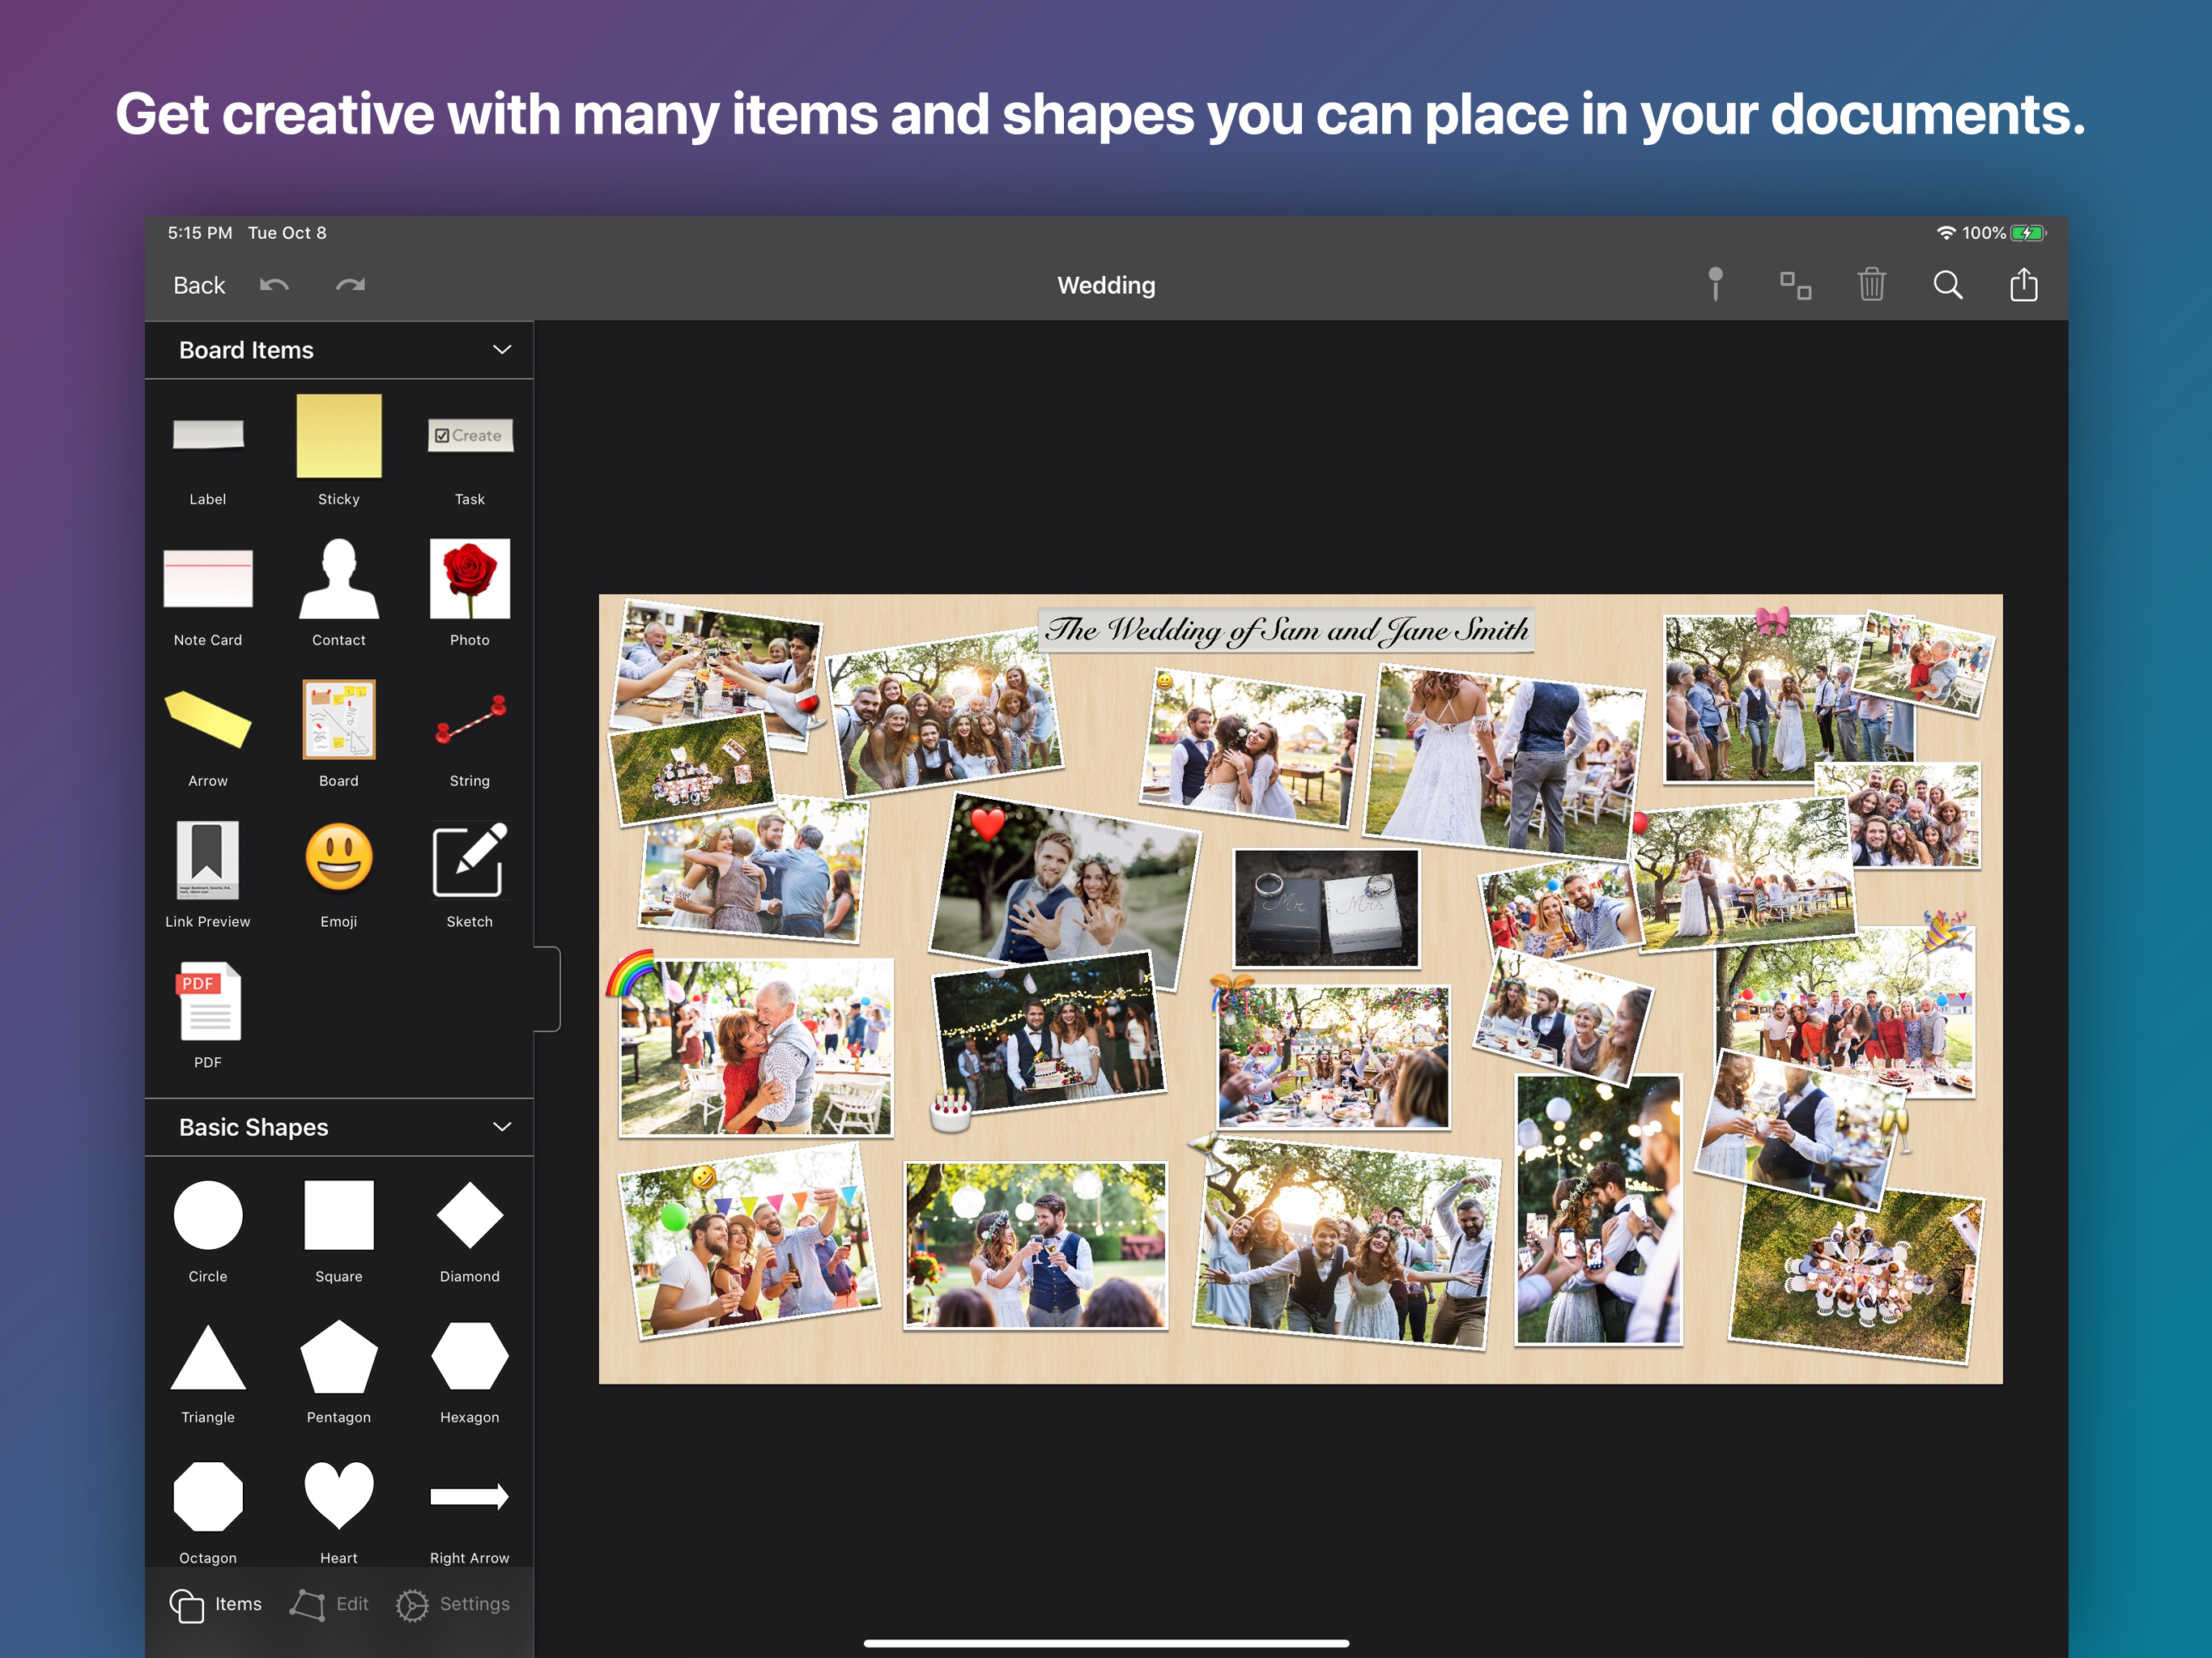Click the Mr and Mrs rings photo

(1326, 908)
